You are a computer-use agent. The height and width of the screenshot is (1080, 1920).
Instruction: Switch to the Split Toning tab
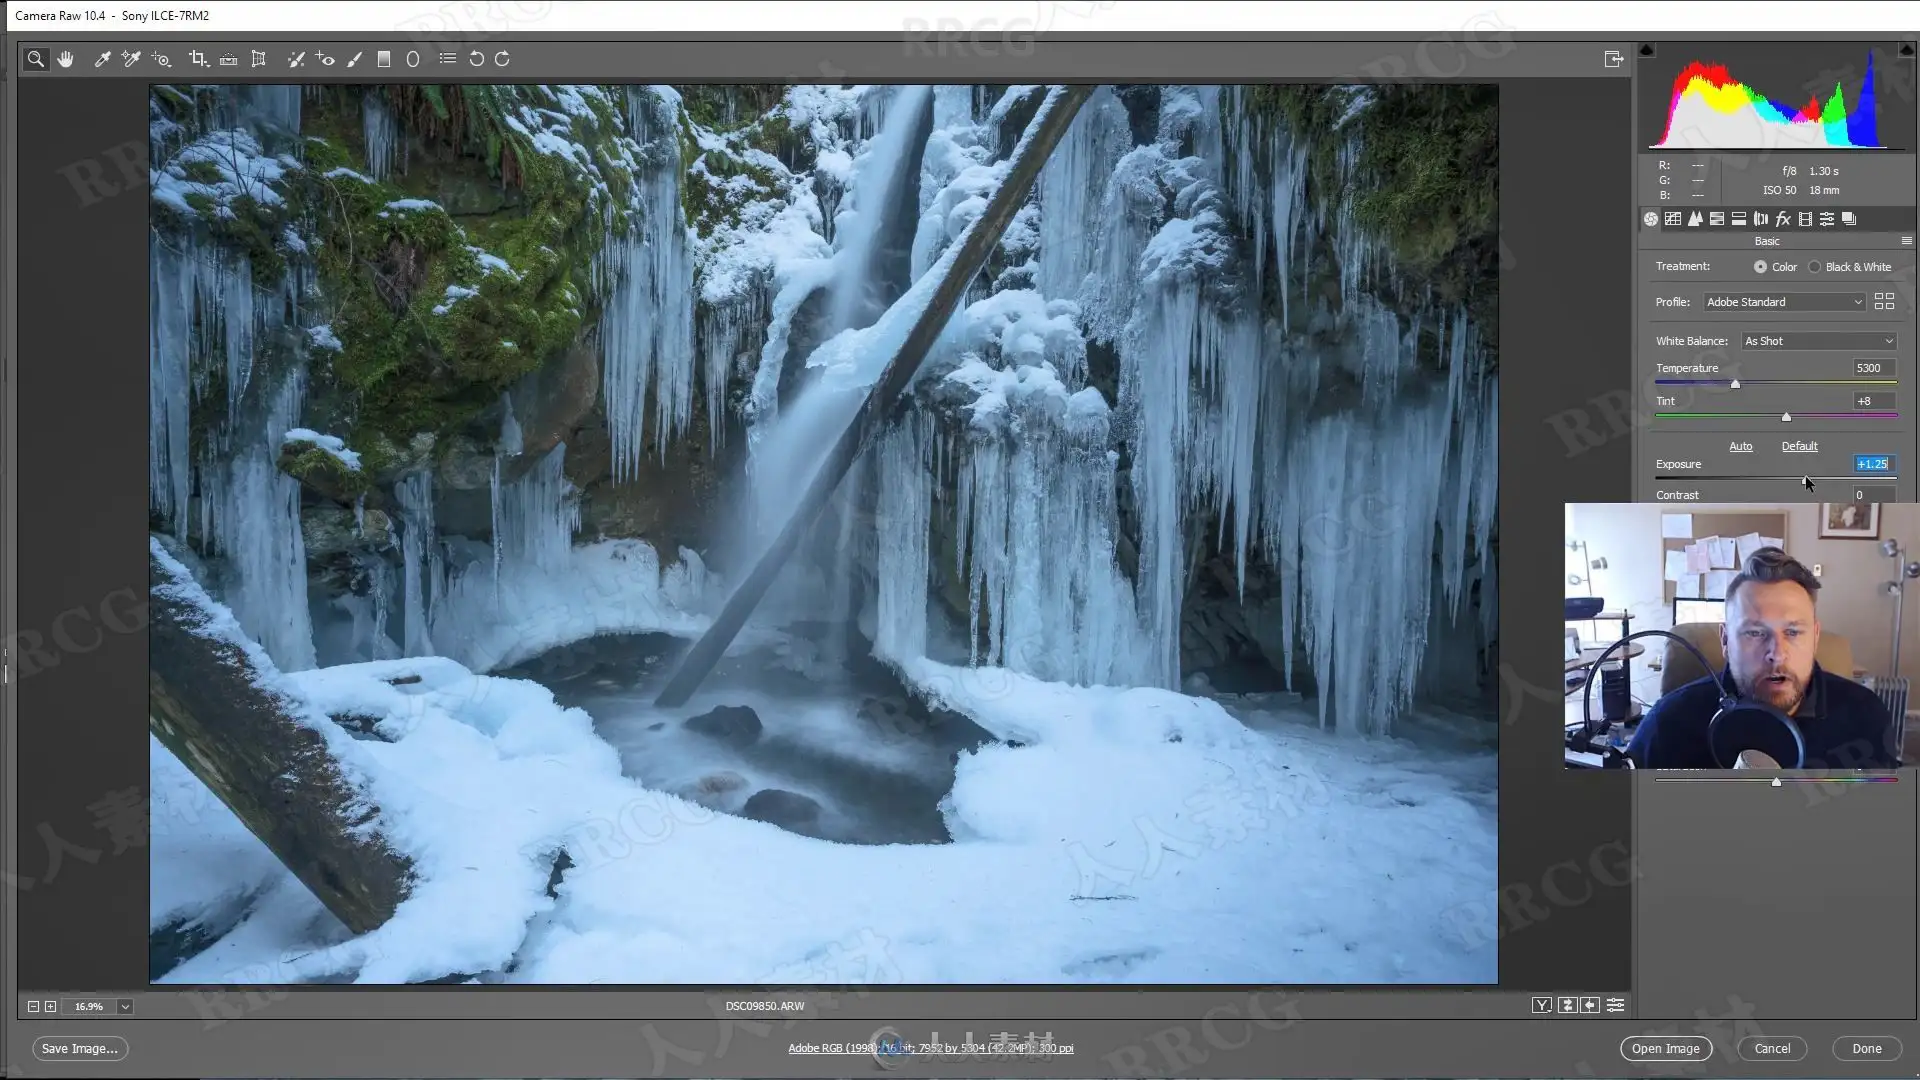point(1739,219)
